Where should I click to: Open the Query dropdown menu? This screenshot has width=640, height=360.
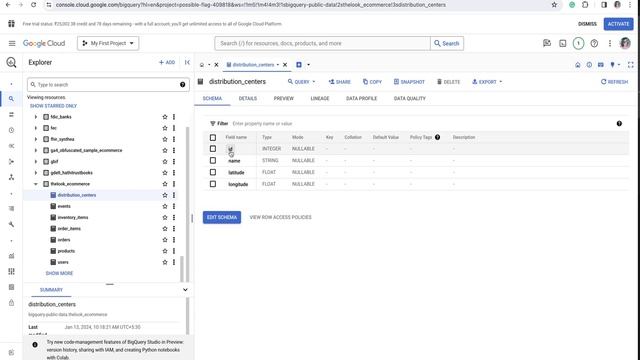(x=302, y=82)
